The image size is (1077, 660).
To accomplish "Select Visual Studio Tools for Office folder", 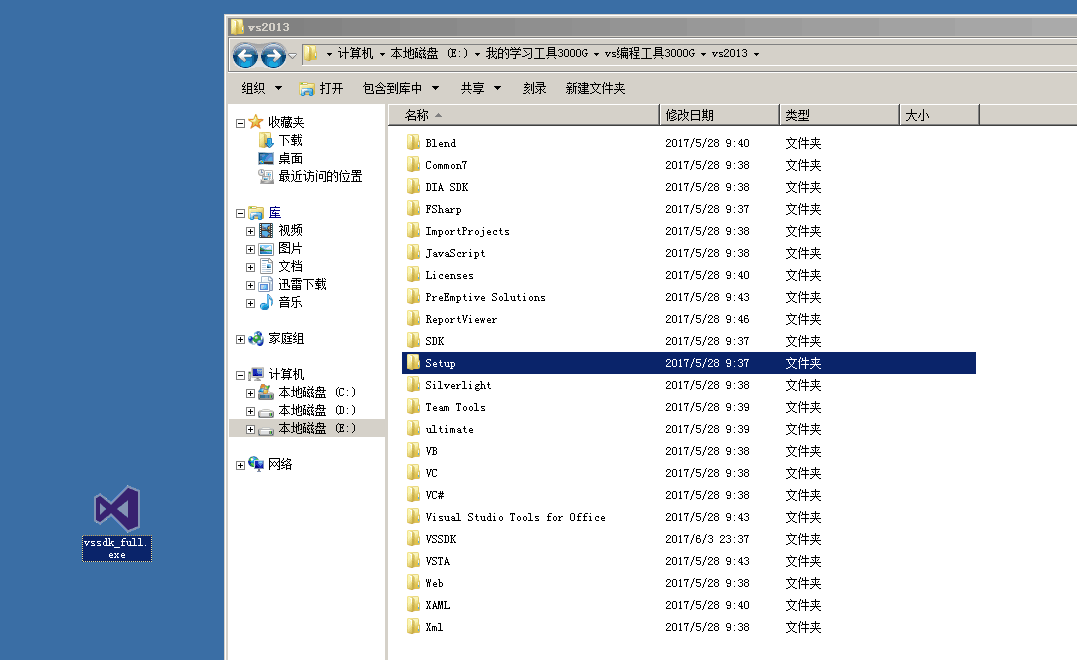I will point(515,516).
